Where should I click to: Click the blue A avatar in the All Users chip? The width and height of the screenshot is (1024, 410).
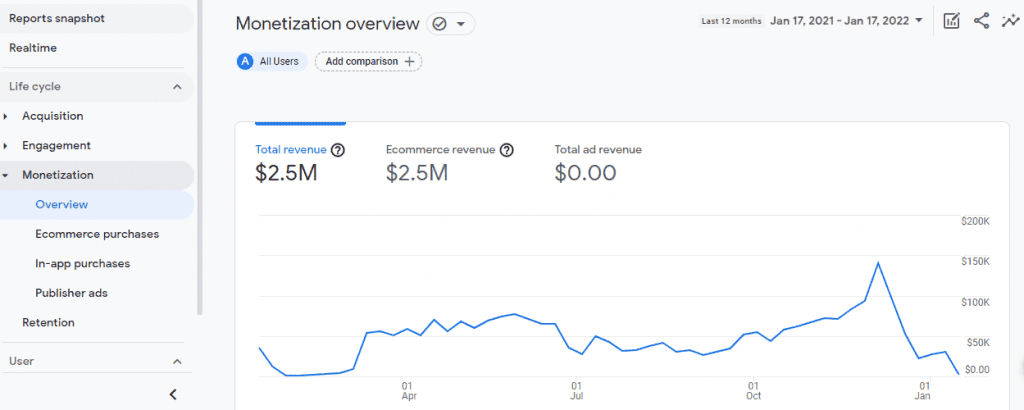click(x=246, y=61)
